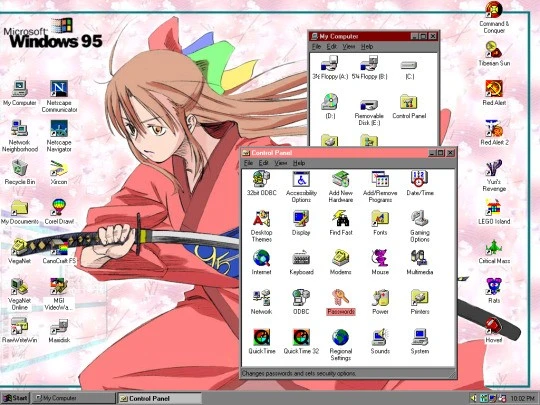Open the File menu in Control Panel
Viewport: 540px width, 405px height.
click(248, 163)
